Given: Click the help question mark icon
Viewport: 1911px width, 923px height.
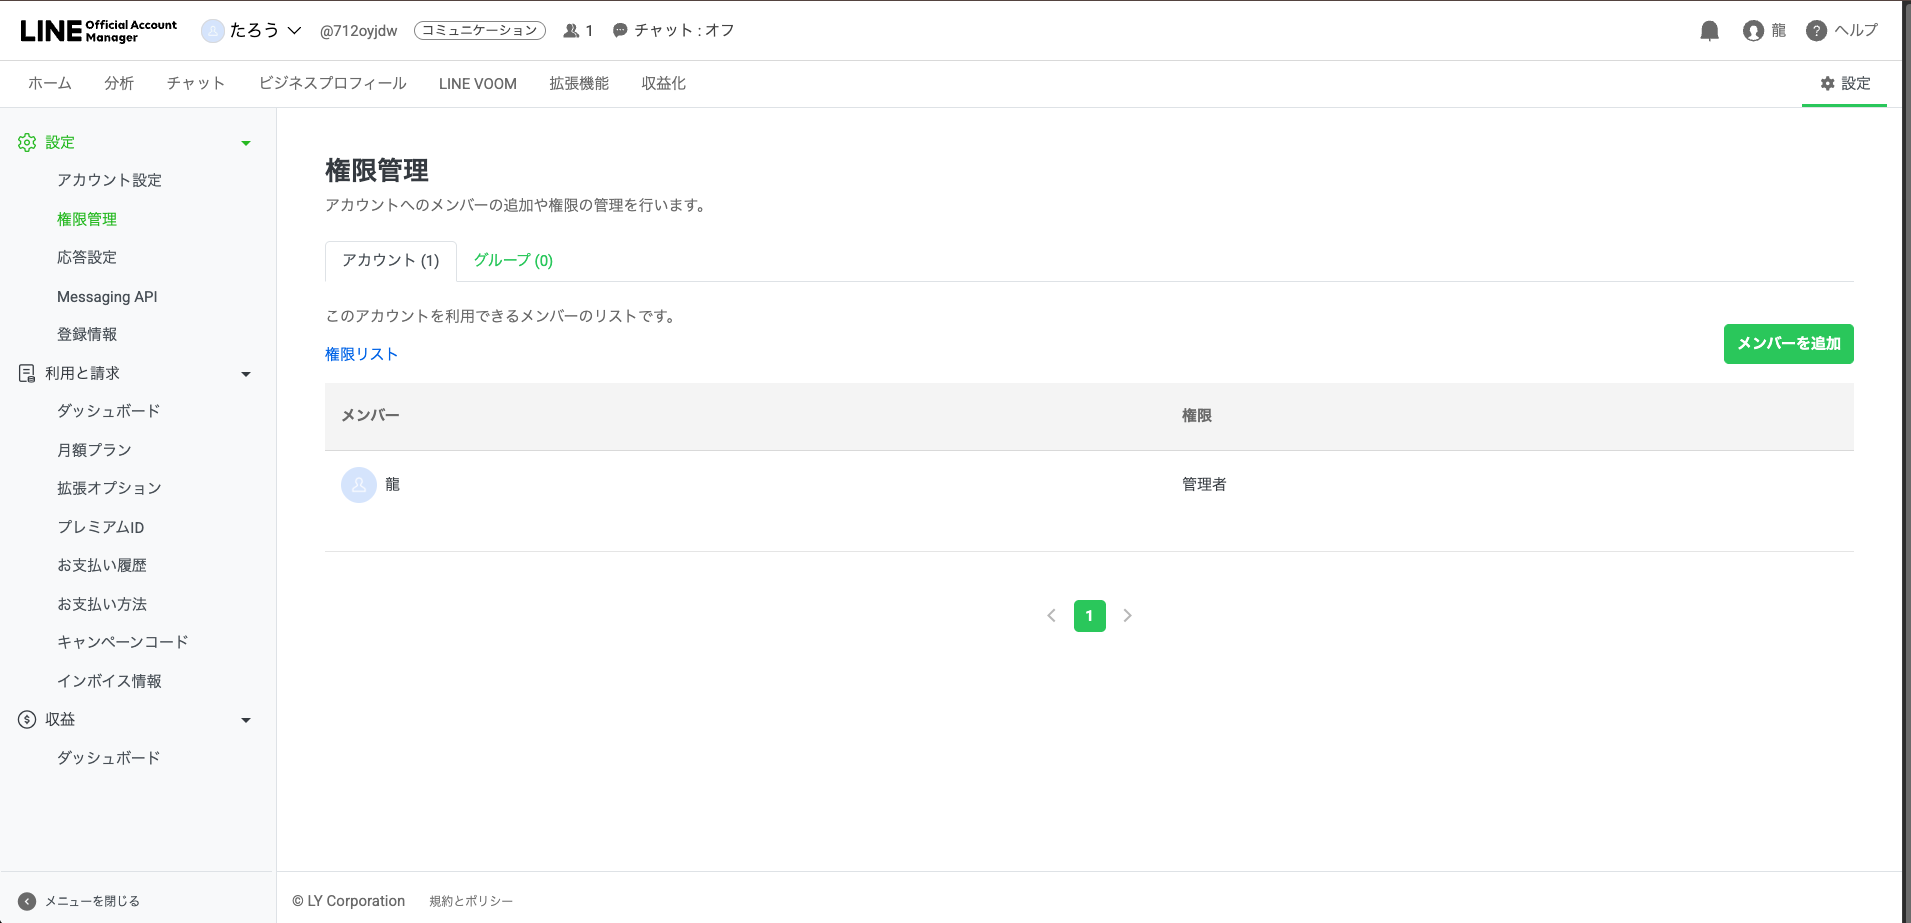Looking at the screenshot, I should pos(1816,31).
